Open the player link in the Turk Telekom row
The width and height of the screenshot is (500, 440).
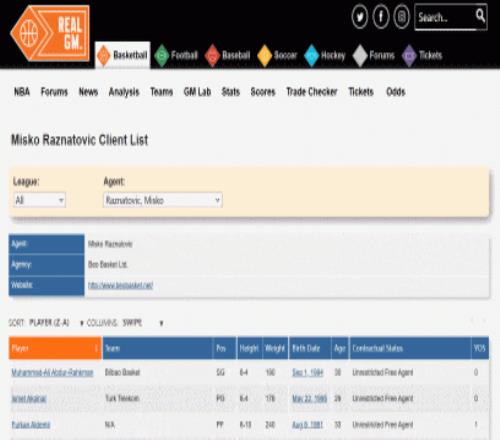(x=29, y=398)
